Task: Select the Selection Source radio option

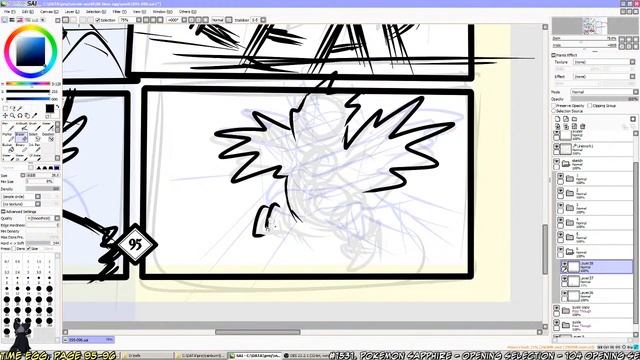Action: tap(554, 111)
